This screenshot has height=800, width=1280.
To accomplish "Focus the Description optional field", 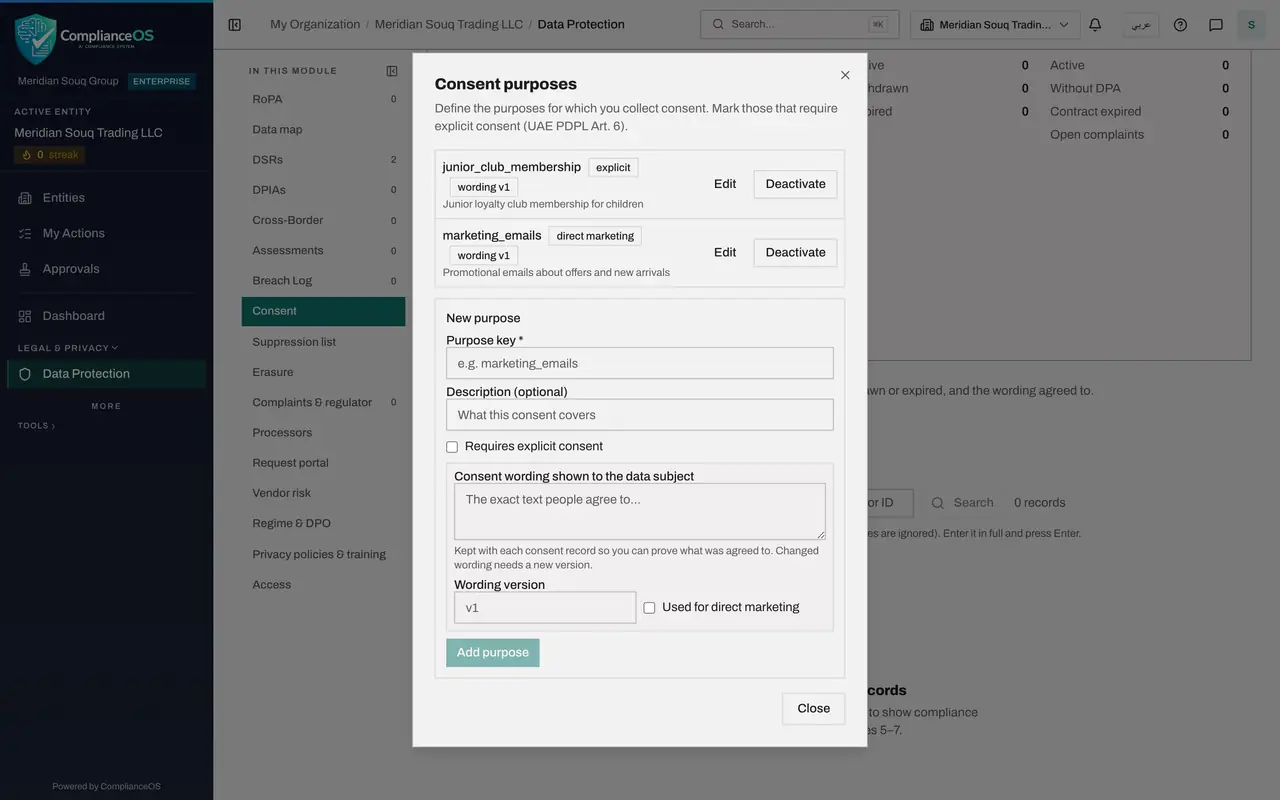I will click(x=640, y=415).
